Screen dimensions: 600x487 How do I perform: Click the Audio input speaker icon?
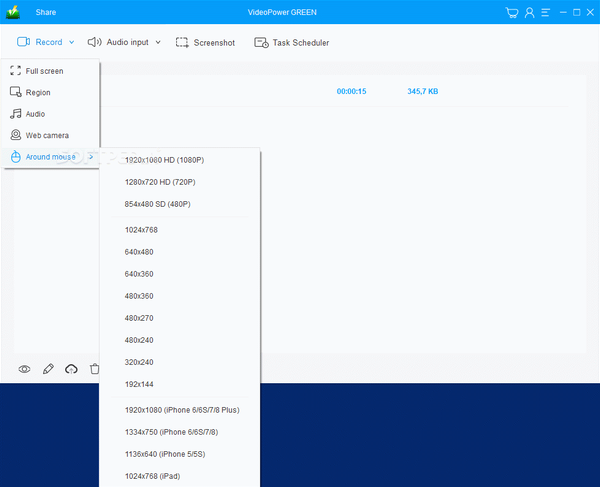coord(95,42)
